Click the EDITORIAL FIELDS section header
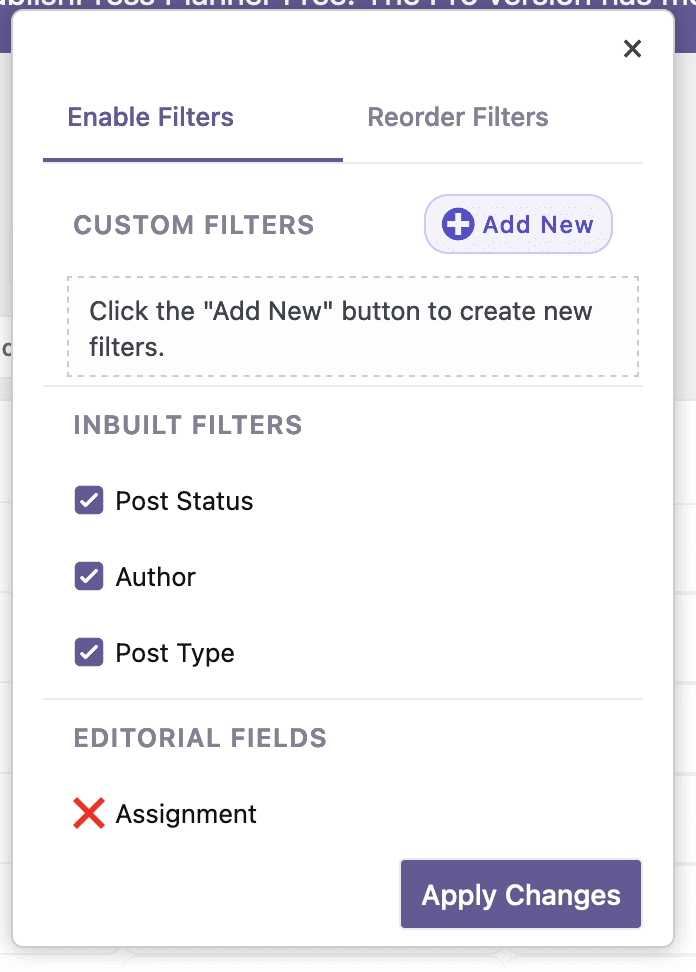 pos(200,738)
